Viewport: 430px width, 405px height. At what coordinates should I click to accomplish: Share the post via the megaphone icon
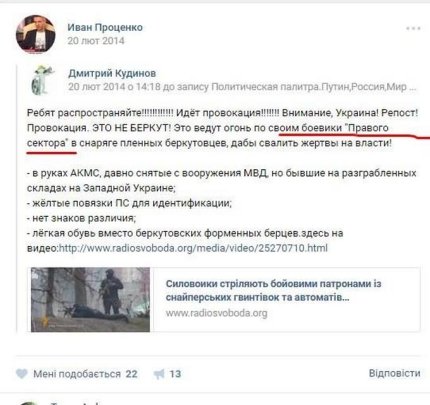click(159, 374)
